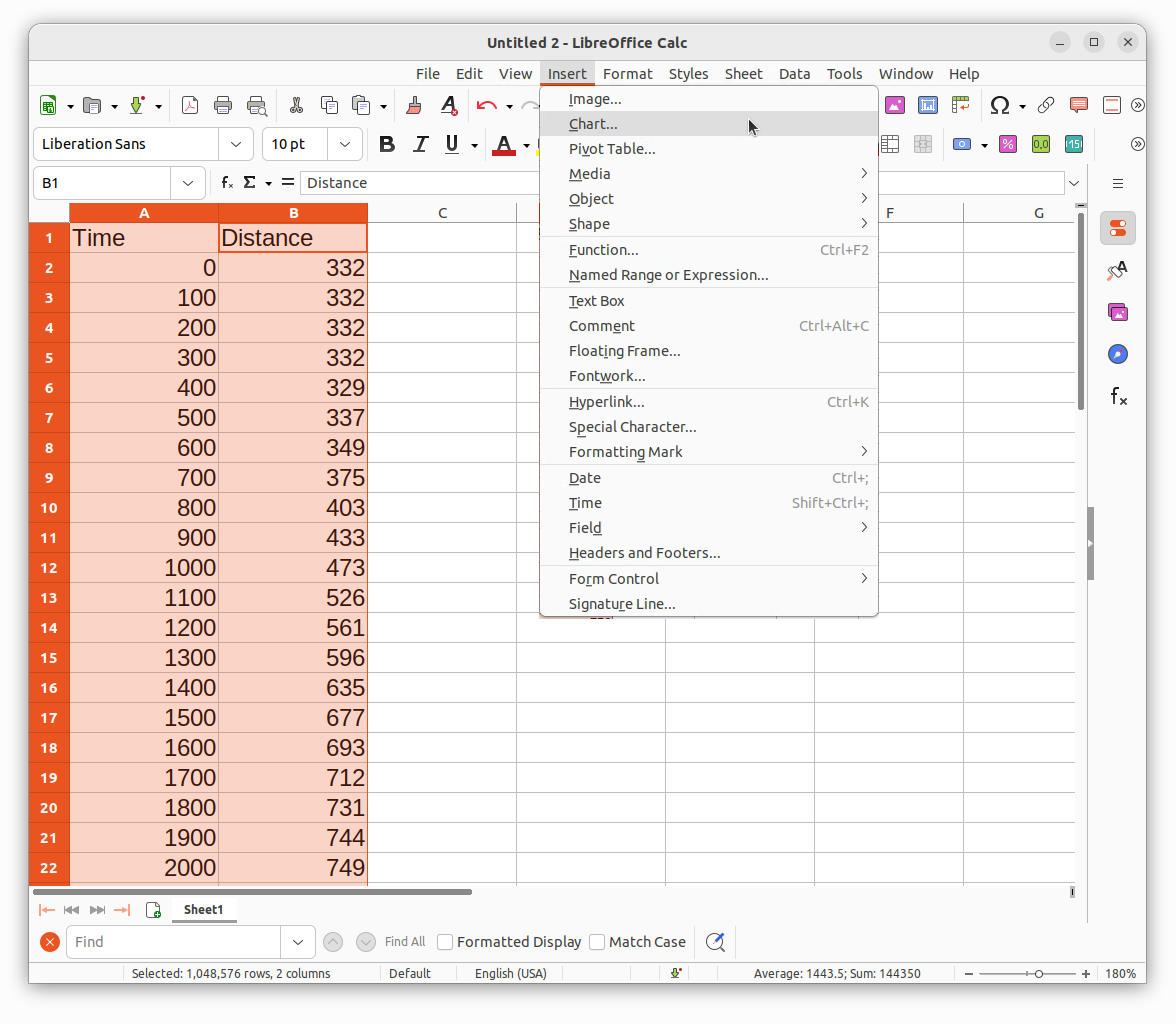Click the Insert Pivot Table toolbar icon

961,106
